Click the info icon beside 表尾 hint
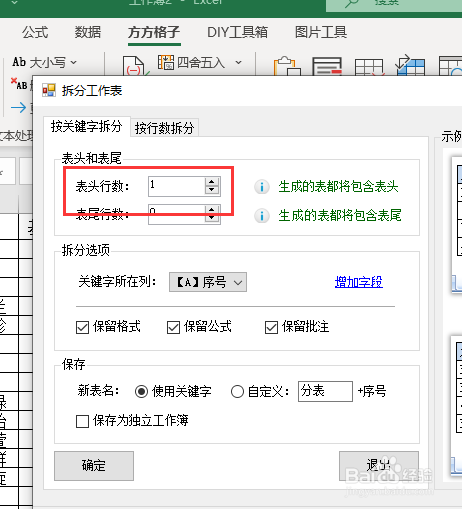 click(262, 216)
